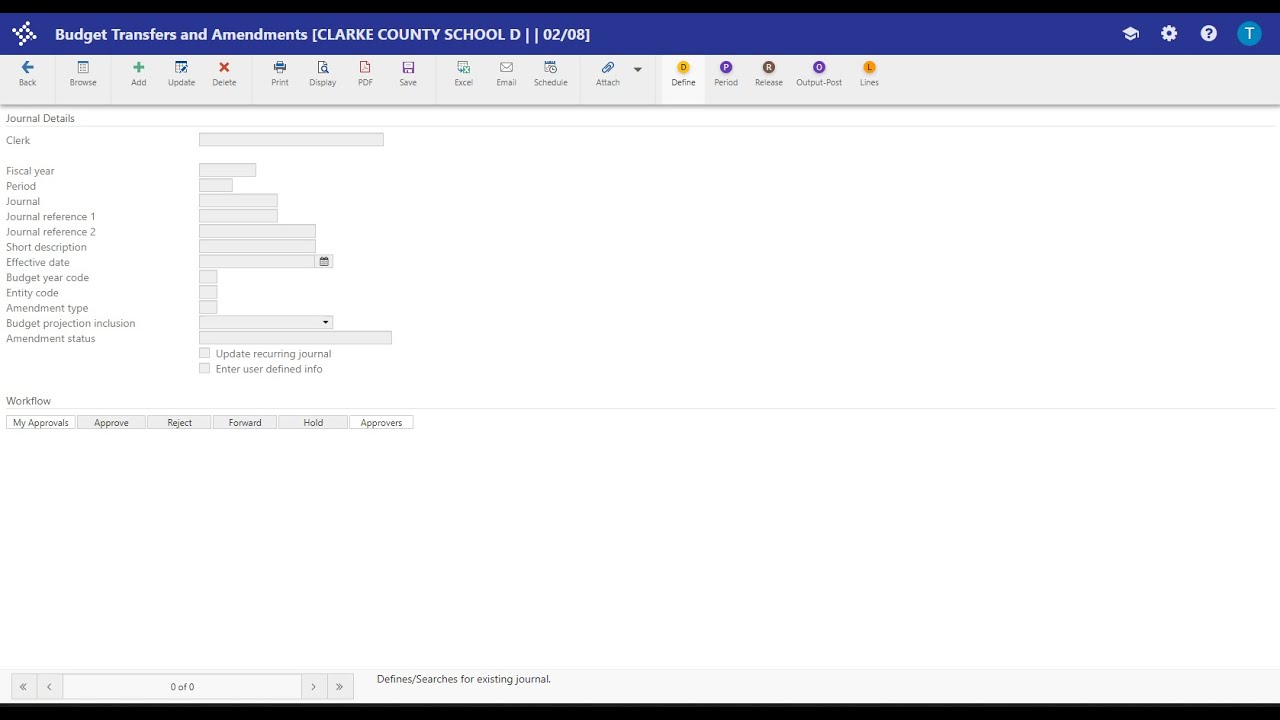The width and height of the screenshot is (1280, 720).
Task: Open the Schedule toolbar icon
Action: coord(550,68)
